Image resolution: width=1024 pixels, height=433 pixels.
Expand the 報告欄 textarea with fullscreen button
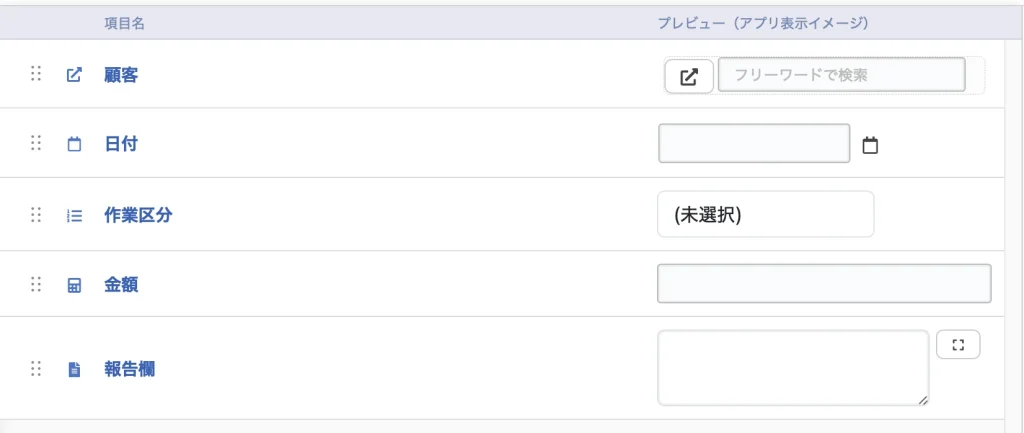958,345
